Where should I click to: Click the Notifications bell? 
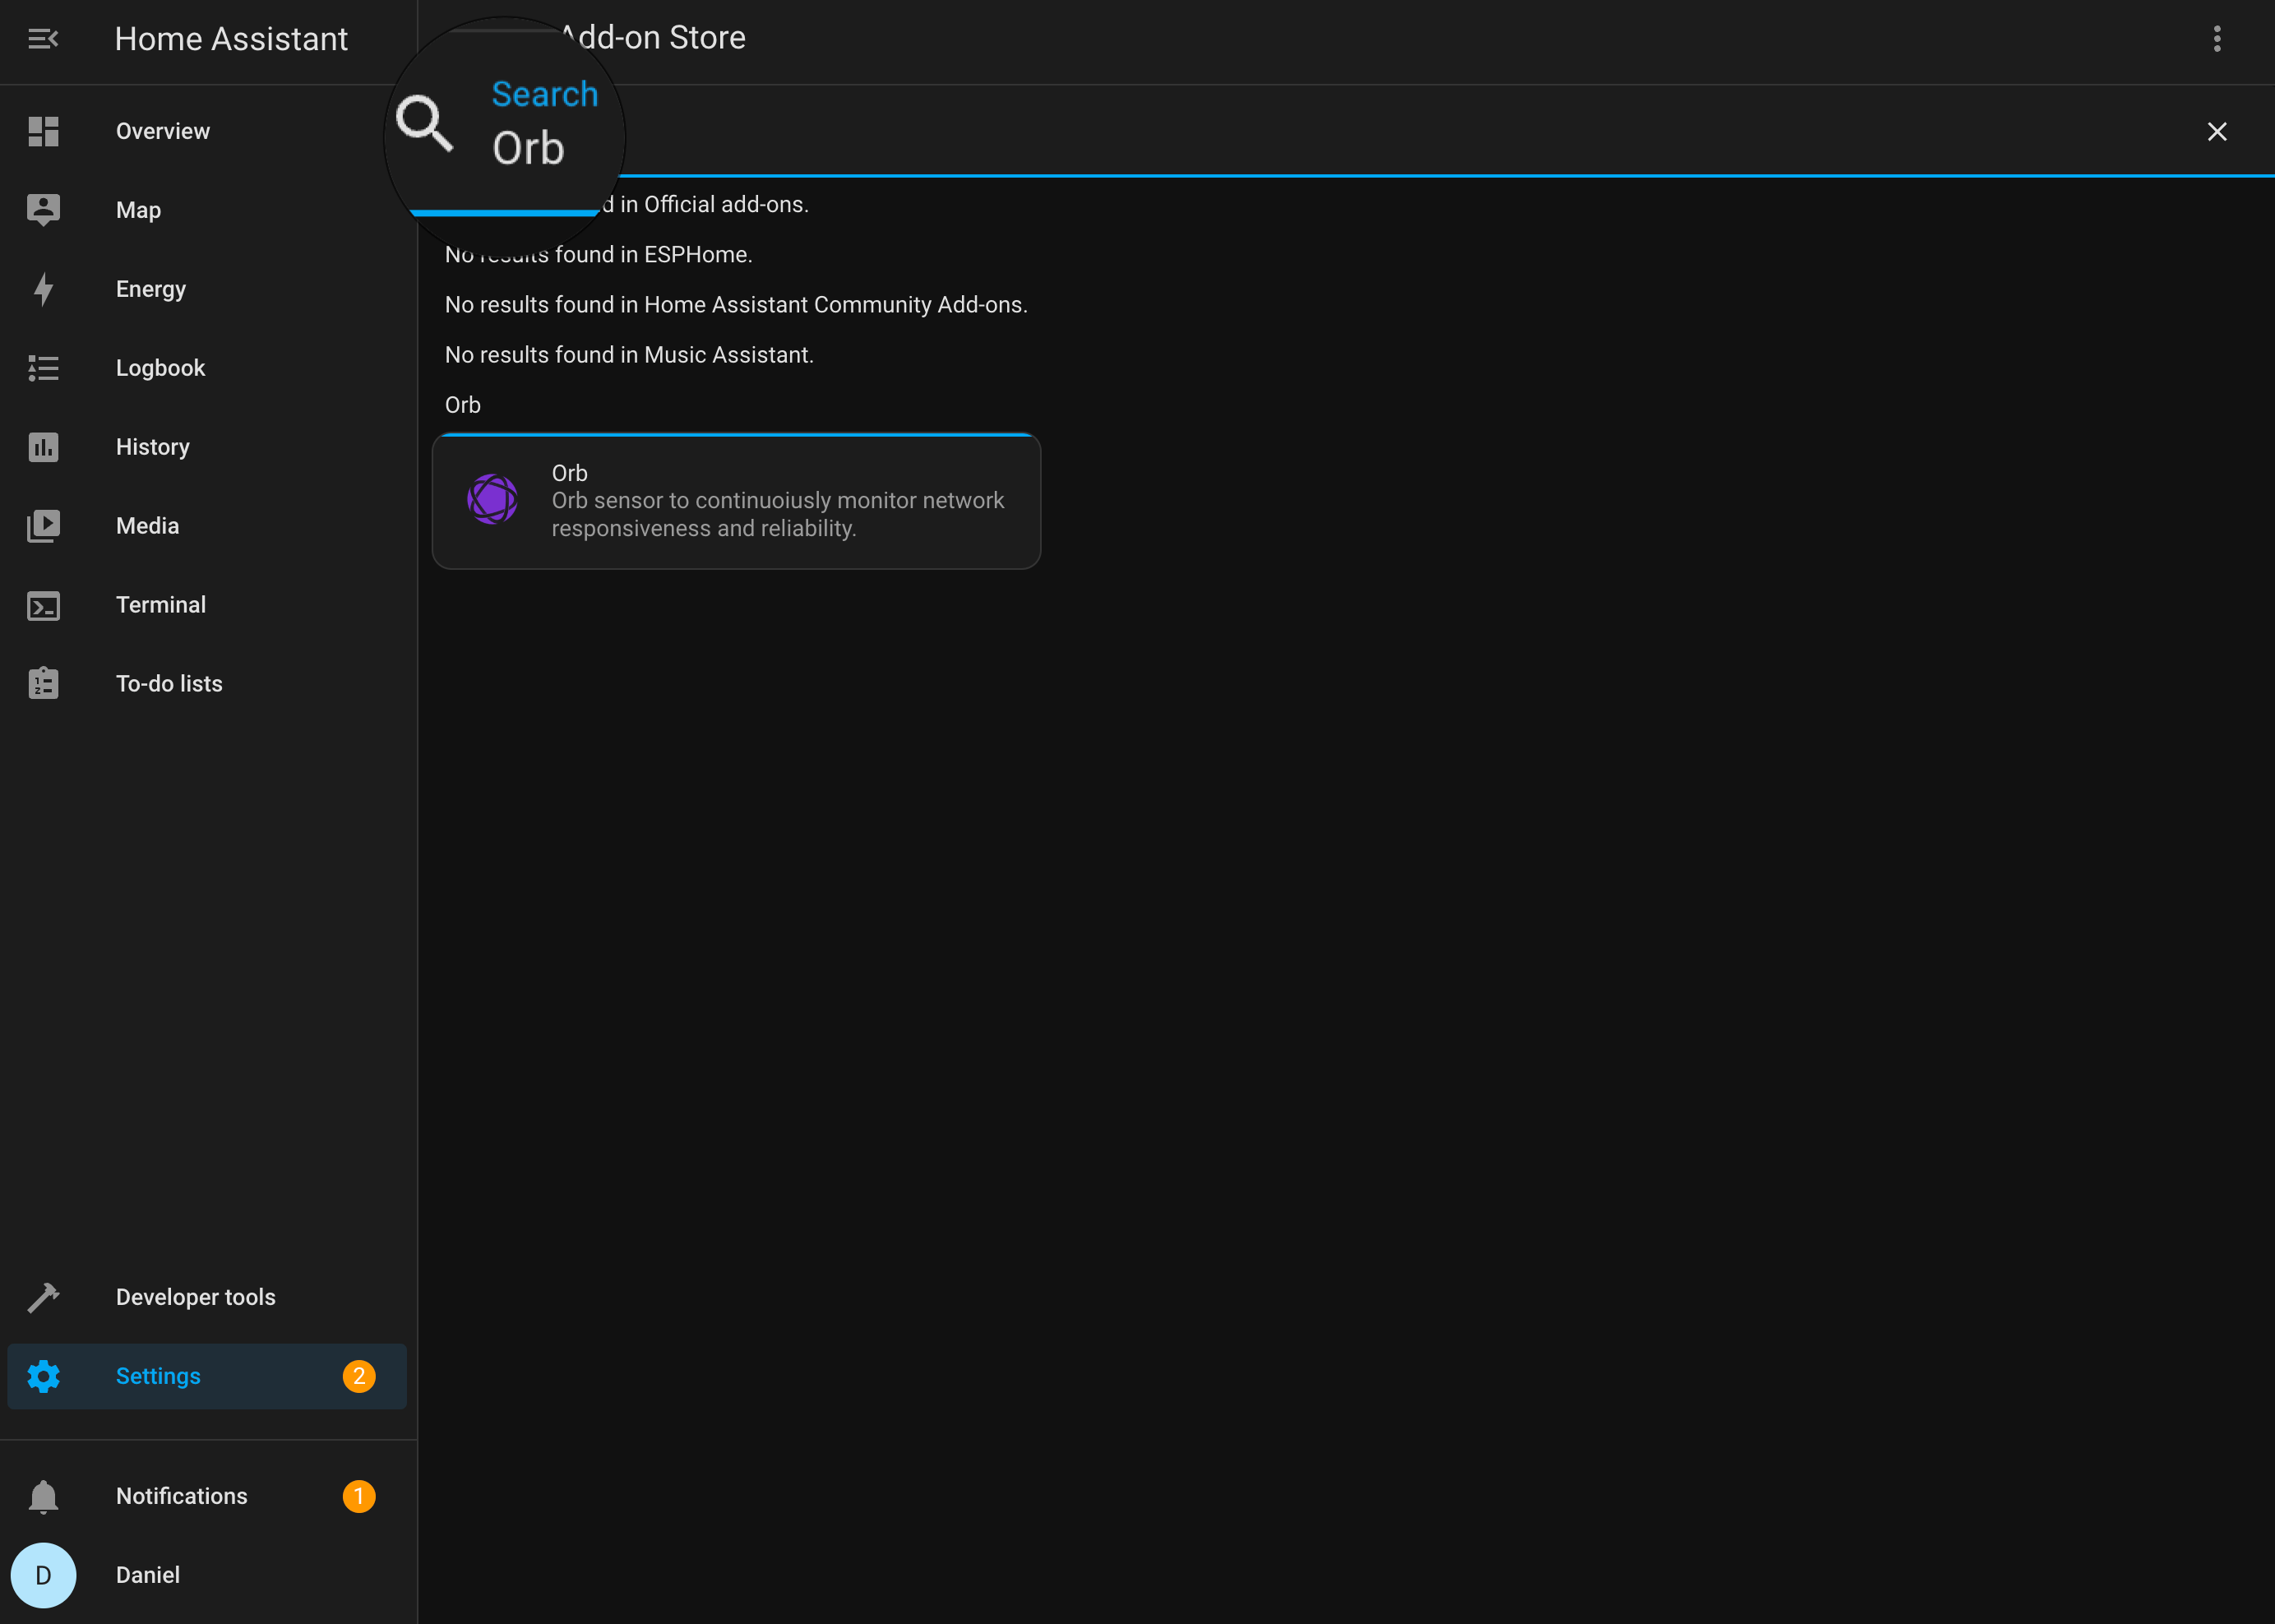point(44,1497)
